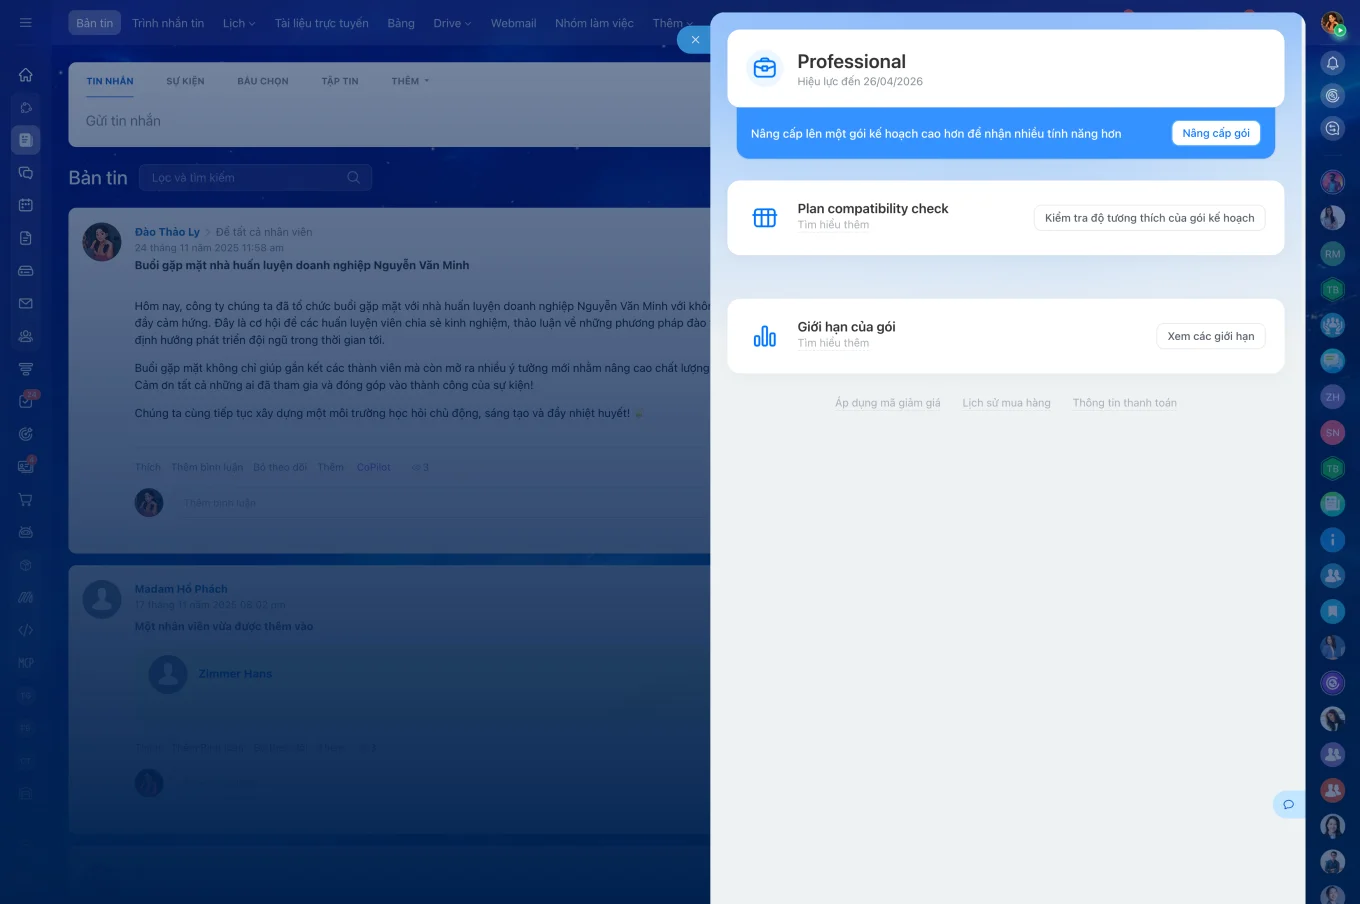
Task: Click Kiểm tra độ tương thích button
Action: pyautogui.click(x=1150, y=218)
